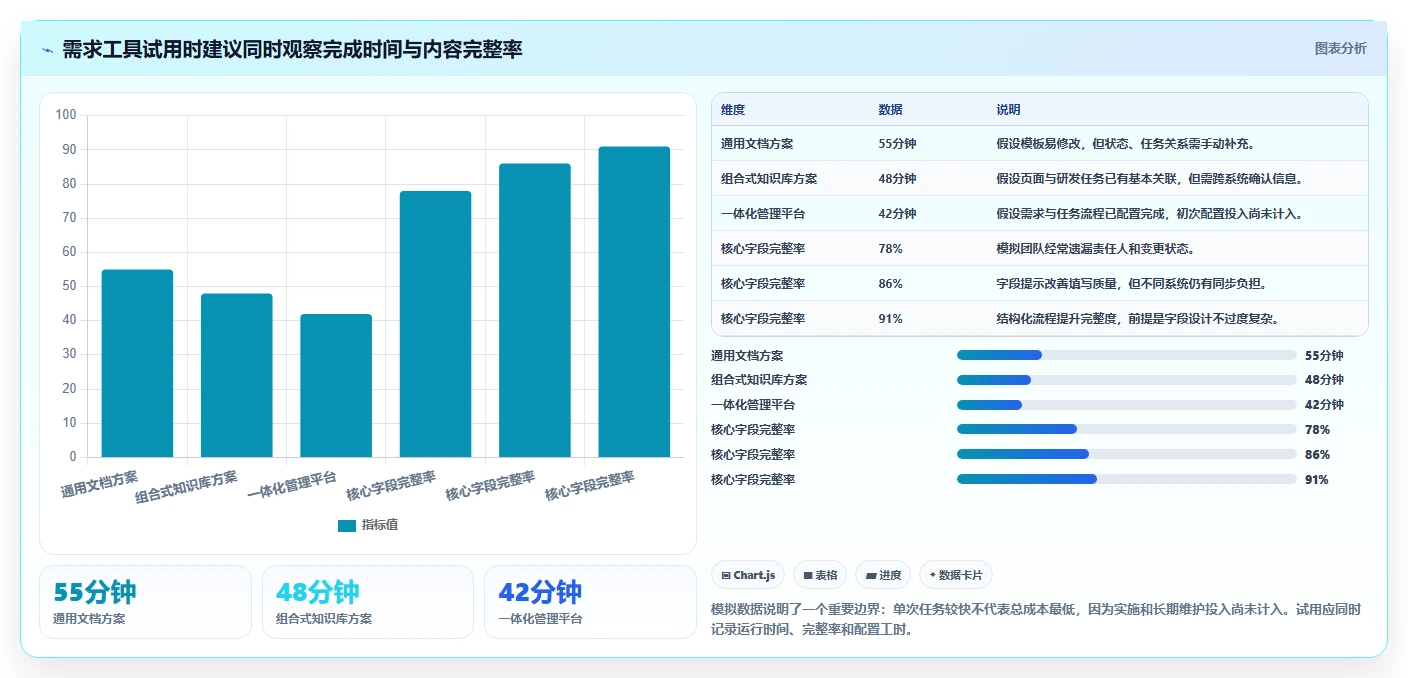Image resolution: width=1408 pixels, height=678 pixels.
Task: Click the note starting 字段提示改善填写质量
Action: pyautogui.click(x=1132, y=284)
